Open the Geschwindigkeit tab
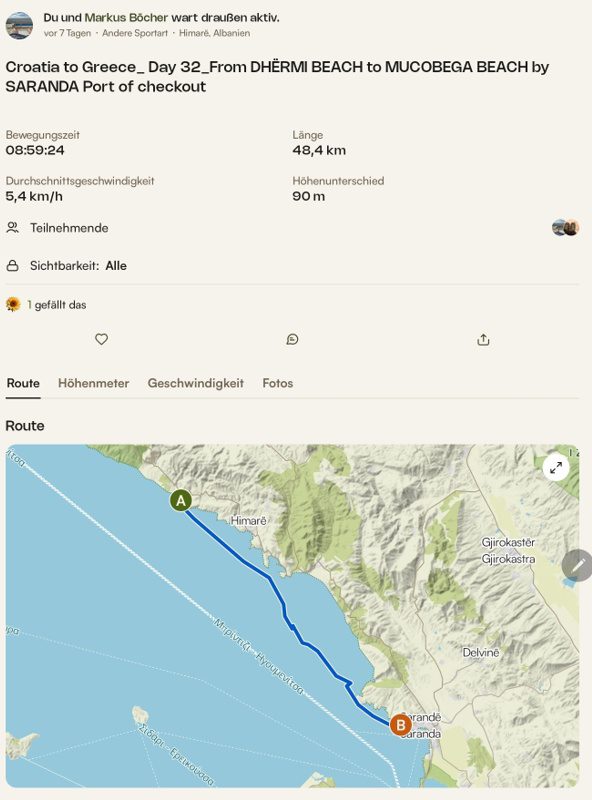 tap(195, 383)
